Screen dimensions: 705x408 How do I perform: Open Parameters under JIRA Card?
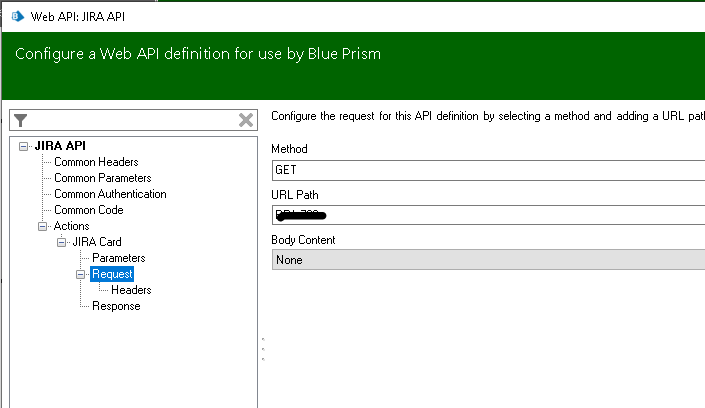click(x=119, y=258)
